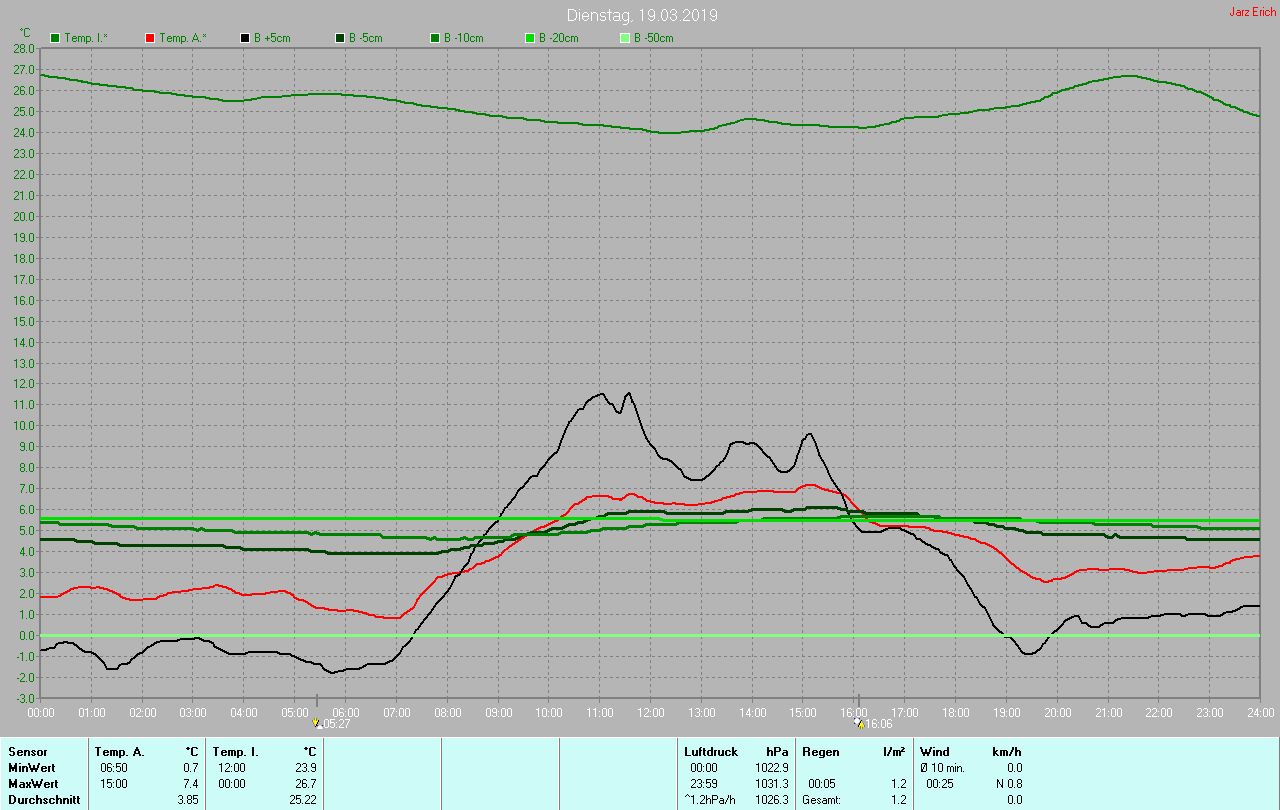1280x810 pixels.
Task: Click the Temp. I. column header
Action: pos(236,751)
